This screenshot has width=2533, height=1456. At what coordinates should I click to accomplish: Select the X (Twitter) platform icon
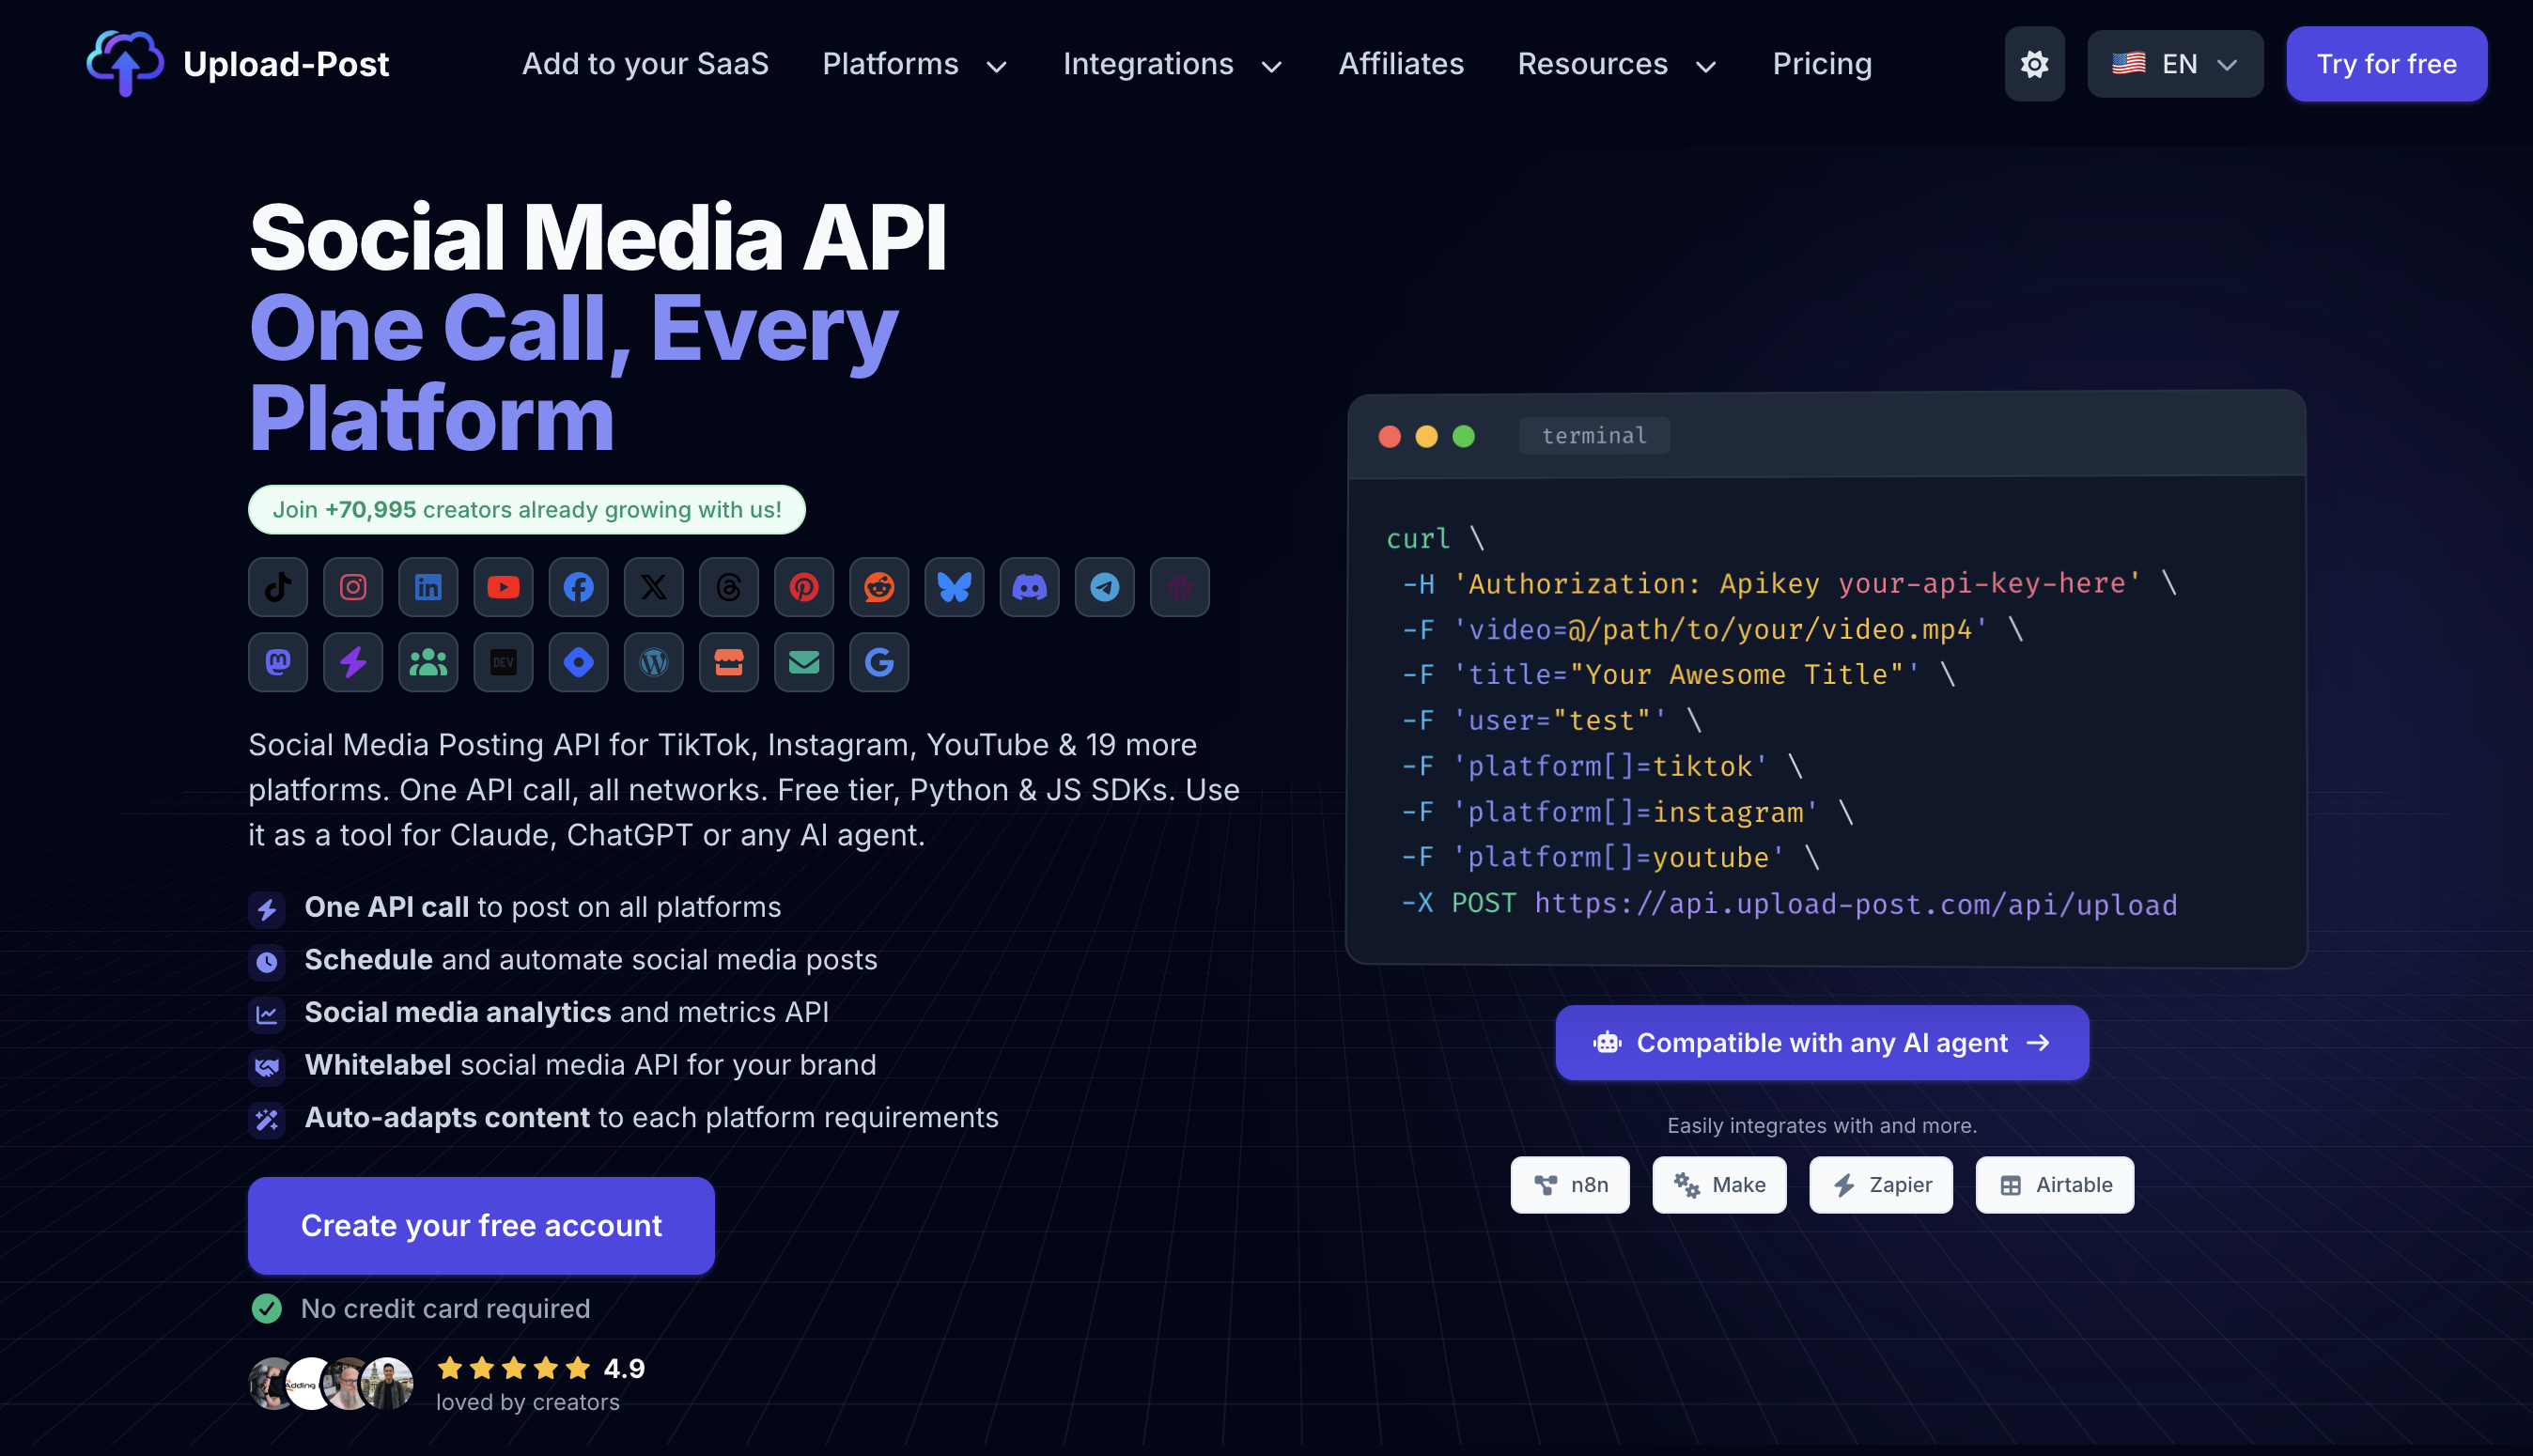[x=653, y=587]
